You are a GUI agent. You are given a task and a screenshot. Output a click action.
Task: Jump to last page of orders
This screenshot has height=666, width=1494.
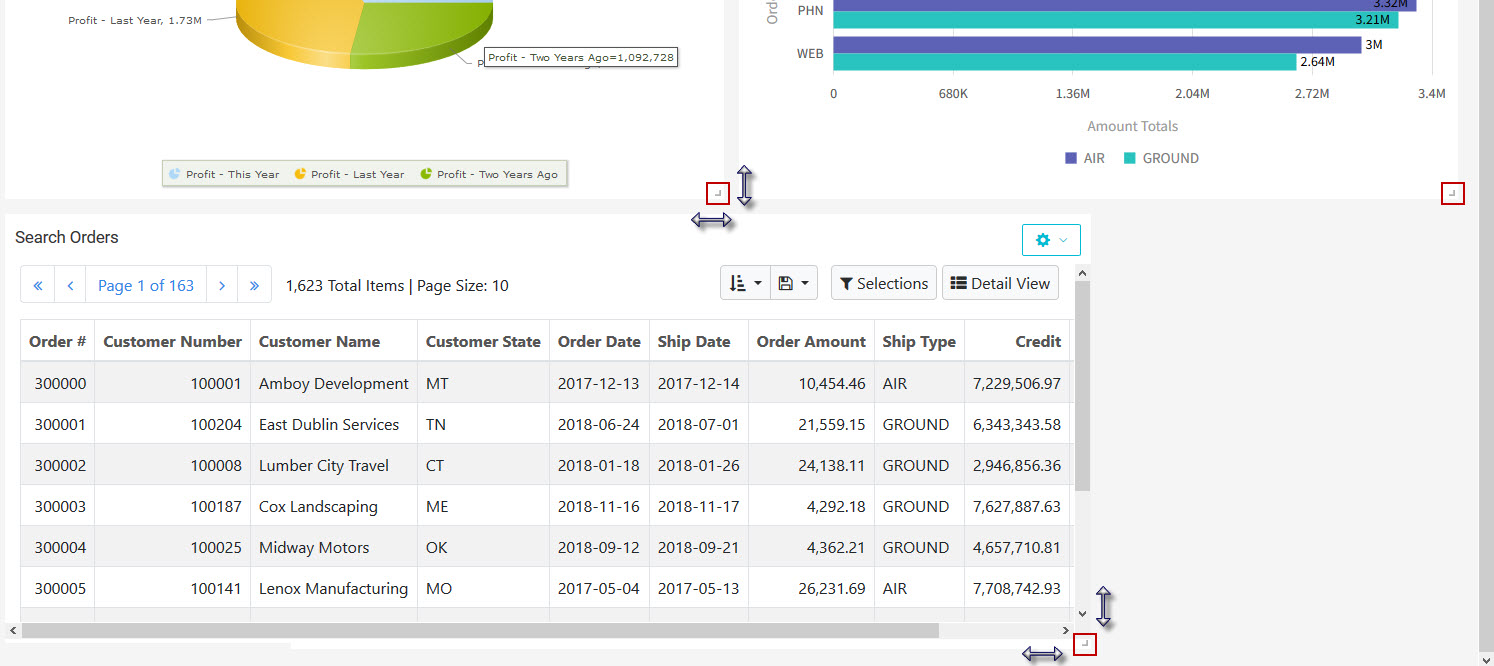254,286
